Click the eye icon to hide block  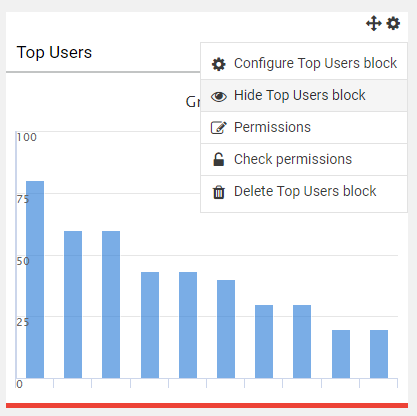(x=219, y=96)
